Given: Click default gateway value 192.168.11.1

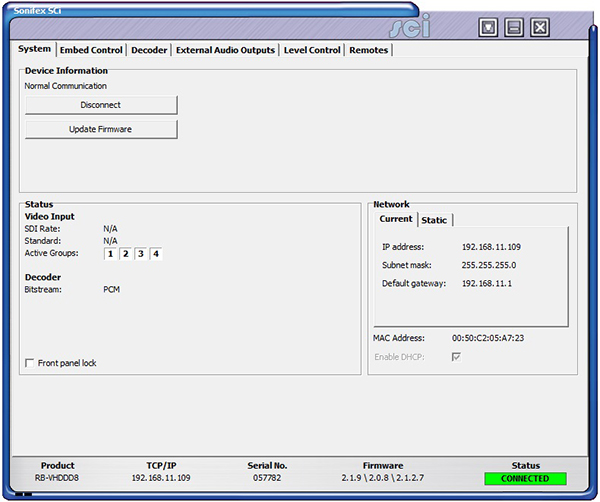Looking at the screenshot, I should (x=487, y=284).
